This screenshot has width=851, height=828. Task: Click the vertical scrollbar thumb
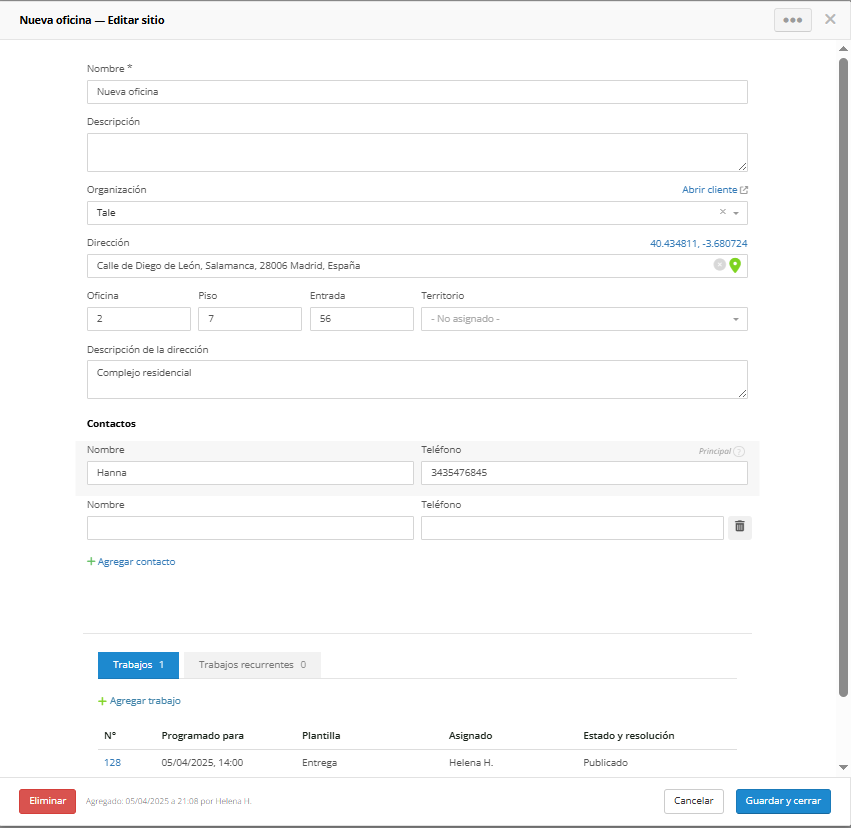tap(843, 377)
